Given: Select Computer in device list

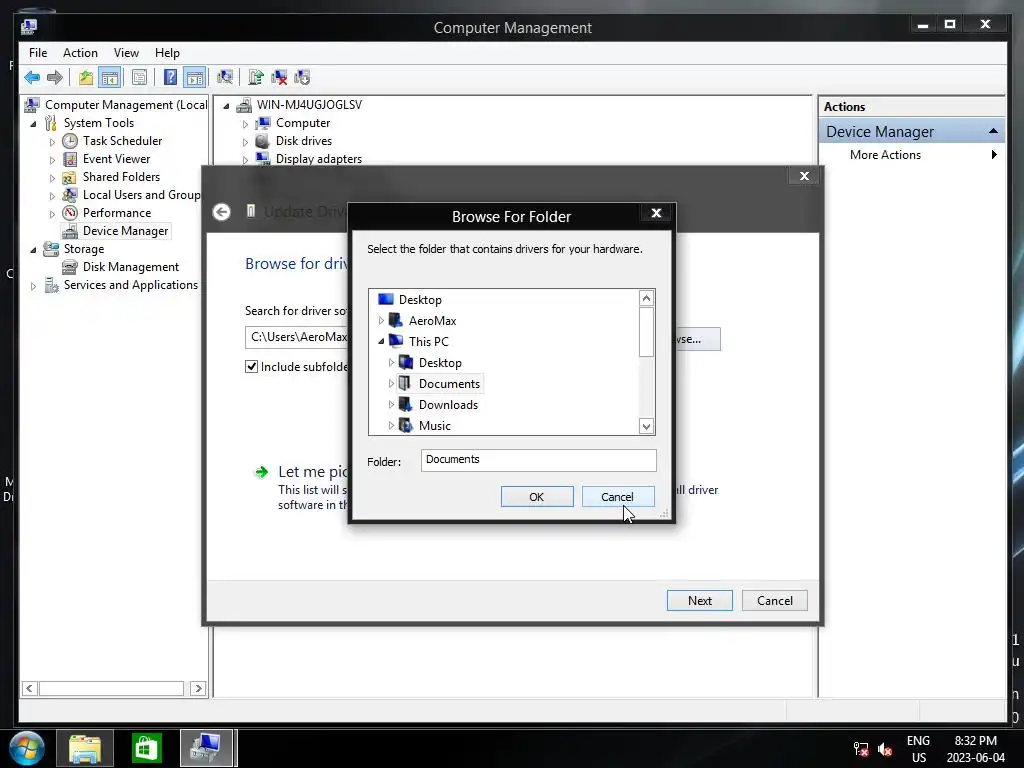Looking at the screenshot, I should pyautogui.click(x=302, y=123).
